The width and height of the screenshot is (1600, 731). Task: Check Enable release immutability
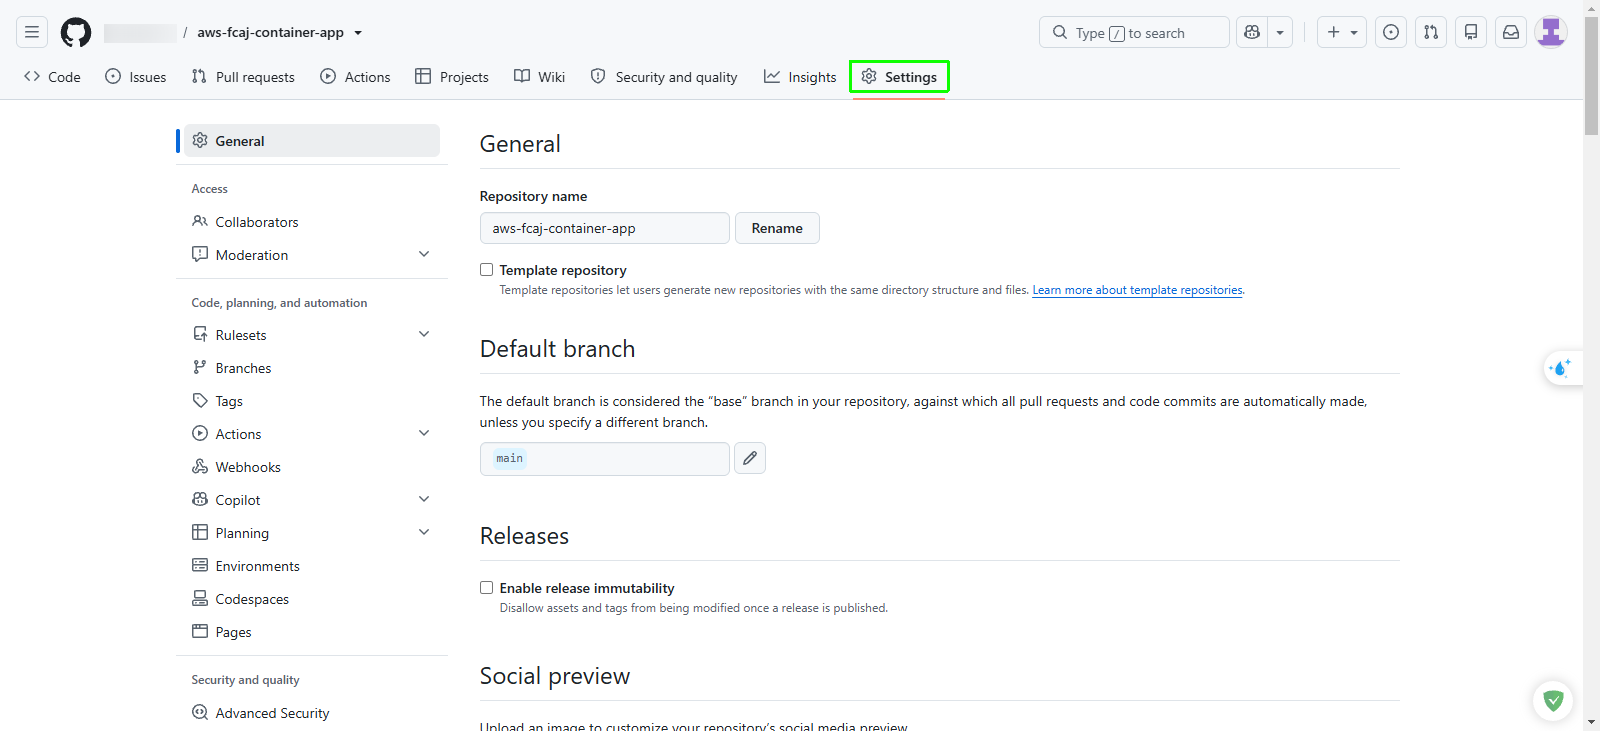487,588
